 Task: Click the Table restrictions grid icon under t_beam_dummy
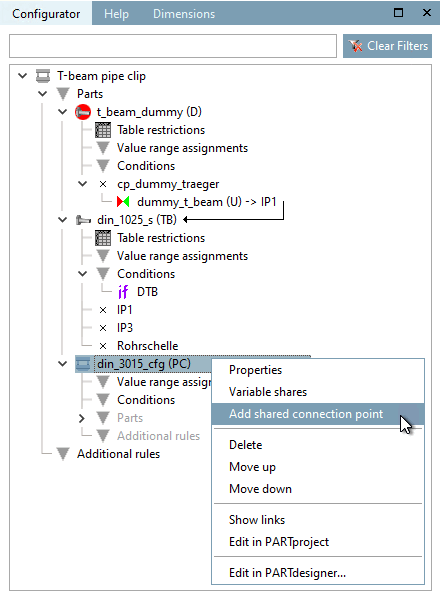click(103, 130)
